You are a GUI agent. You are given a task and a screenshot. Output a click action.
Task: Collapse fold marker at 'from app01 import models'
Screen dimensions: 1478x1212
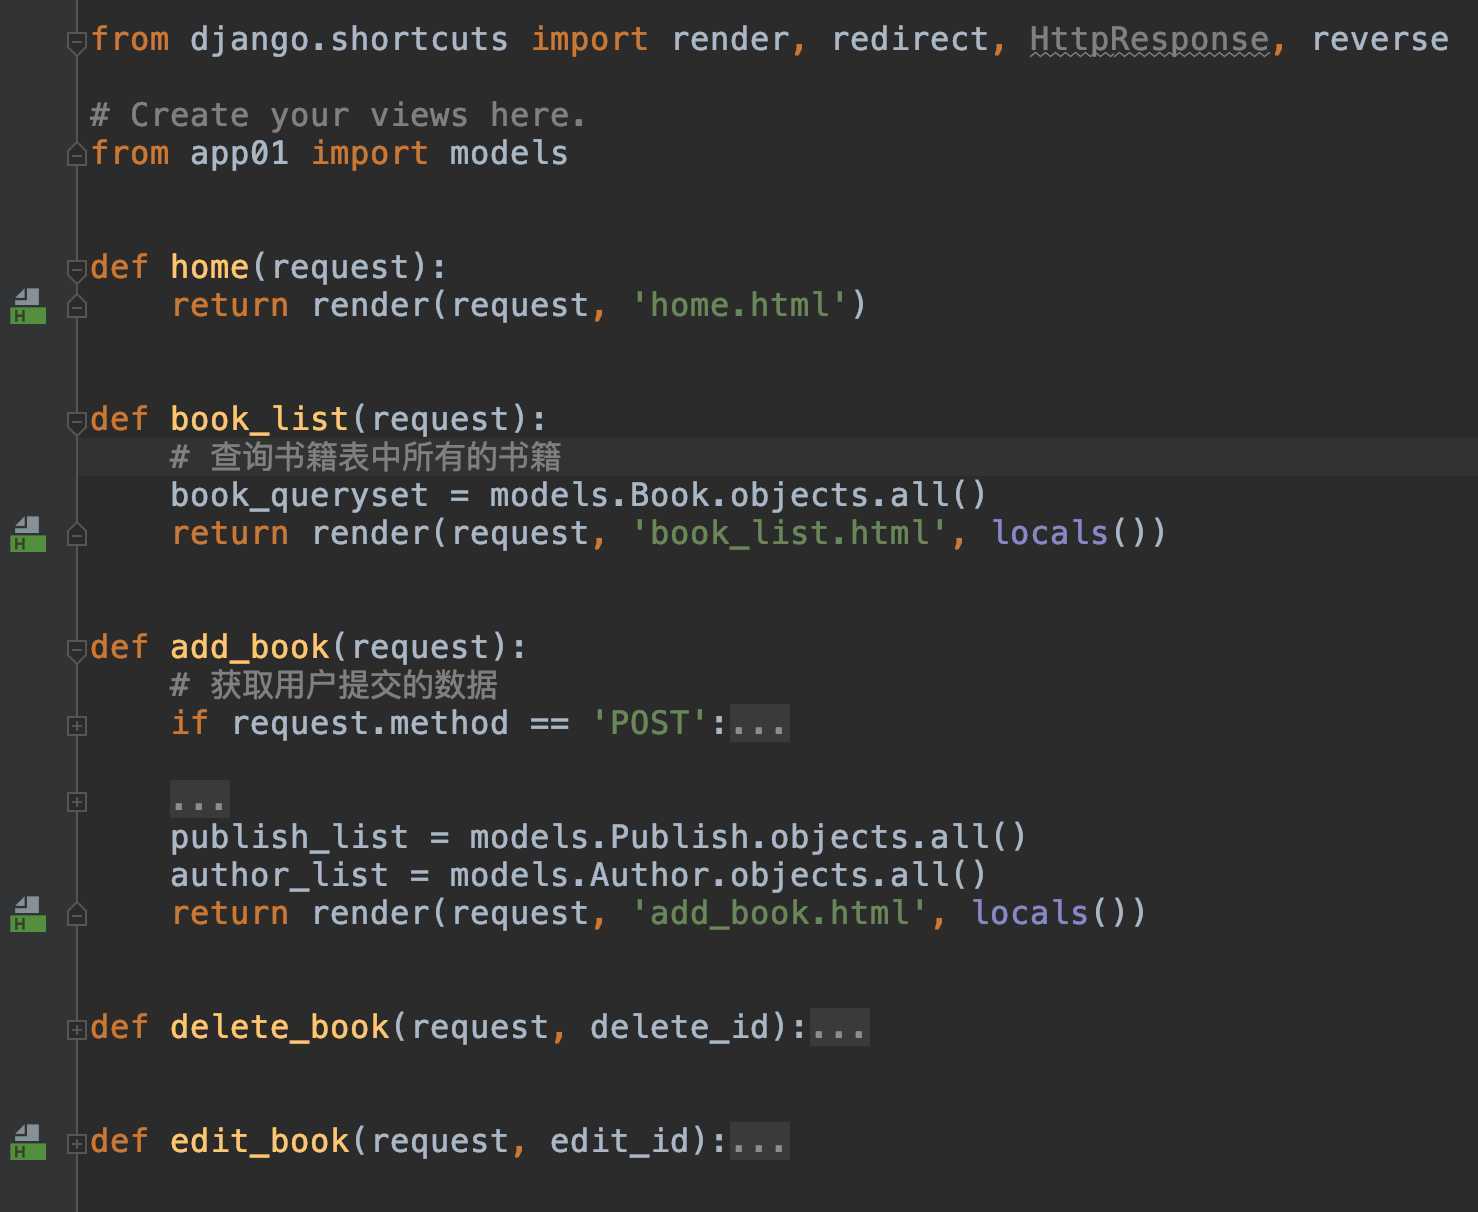[x=77, y=155]
